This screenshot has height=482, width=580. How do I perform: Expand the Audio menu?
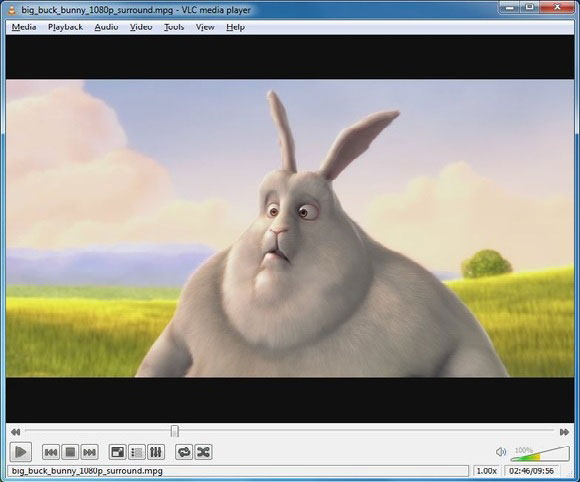106,27
